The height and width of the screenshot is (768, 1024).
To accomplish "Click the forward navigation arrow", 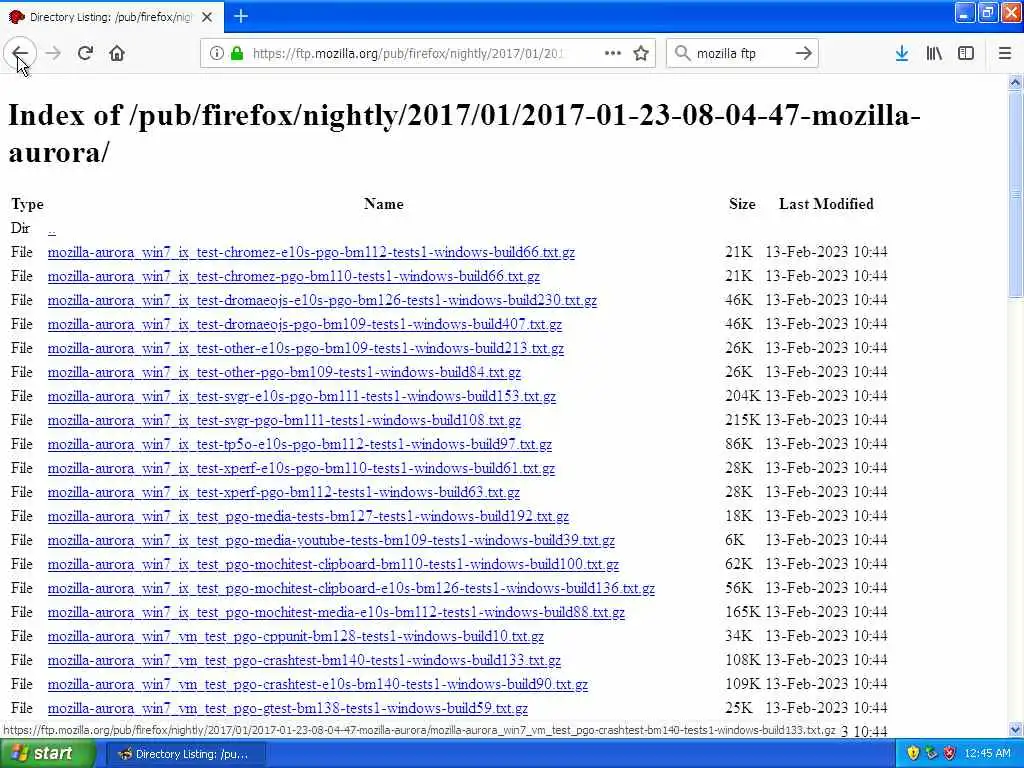I will pos(54,53).
